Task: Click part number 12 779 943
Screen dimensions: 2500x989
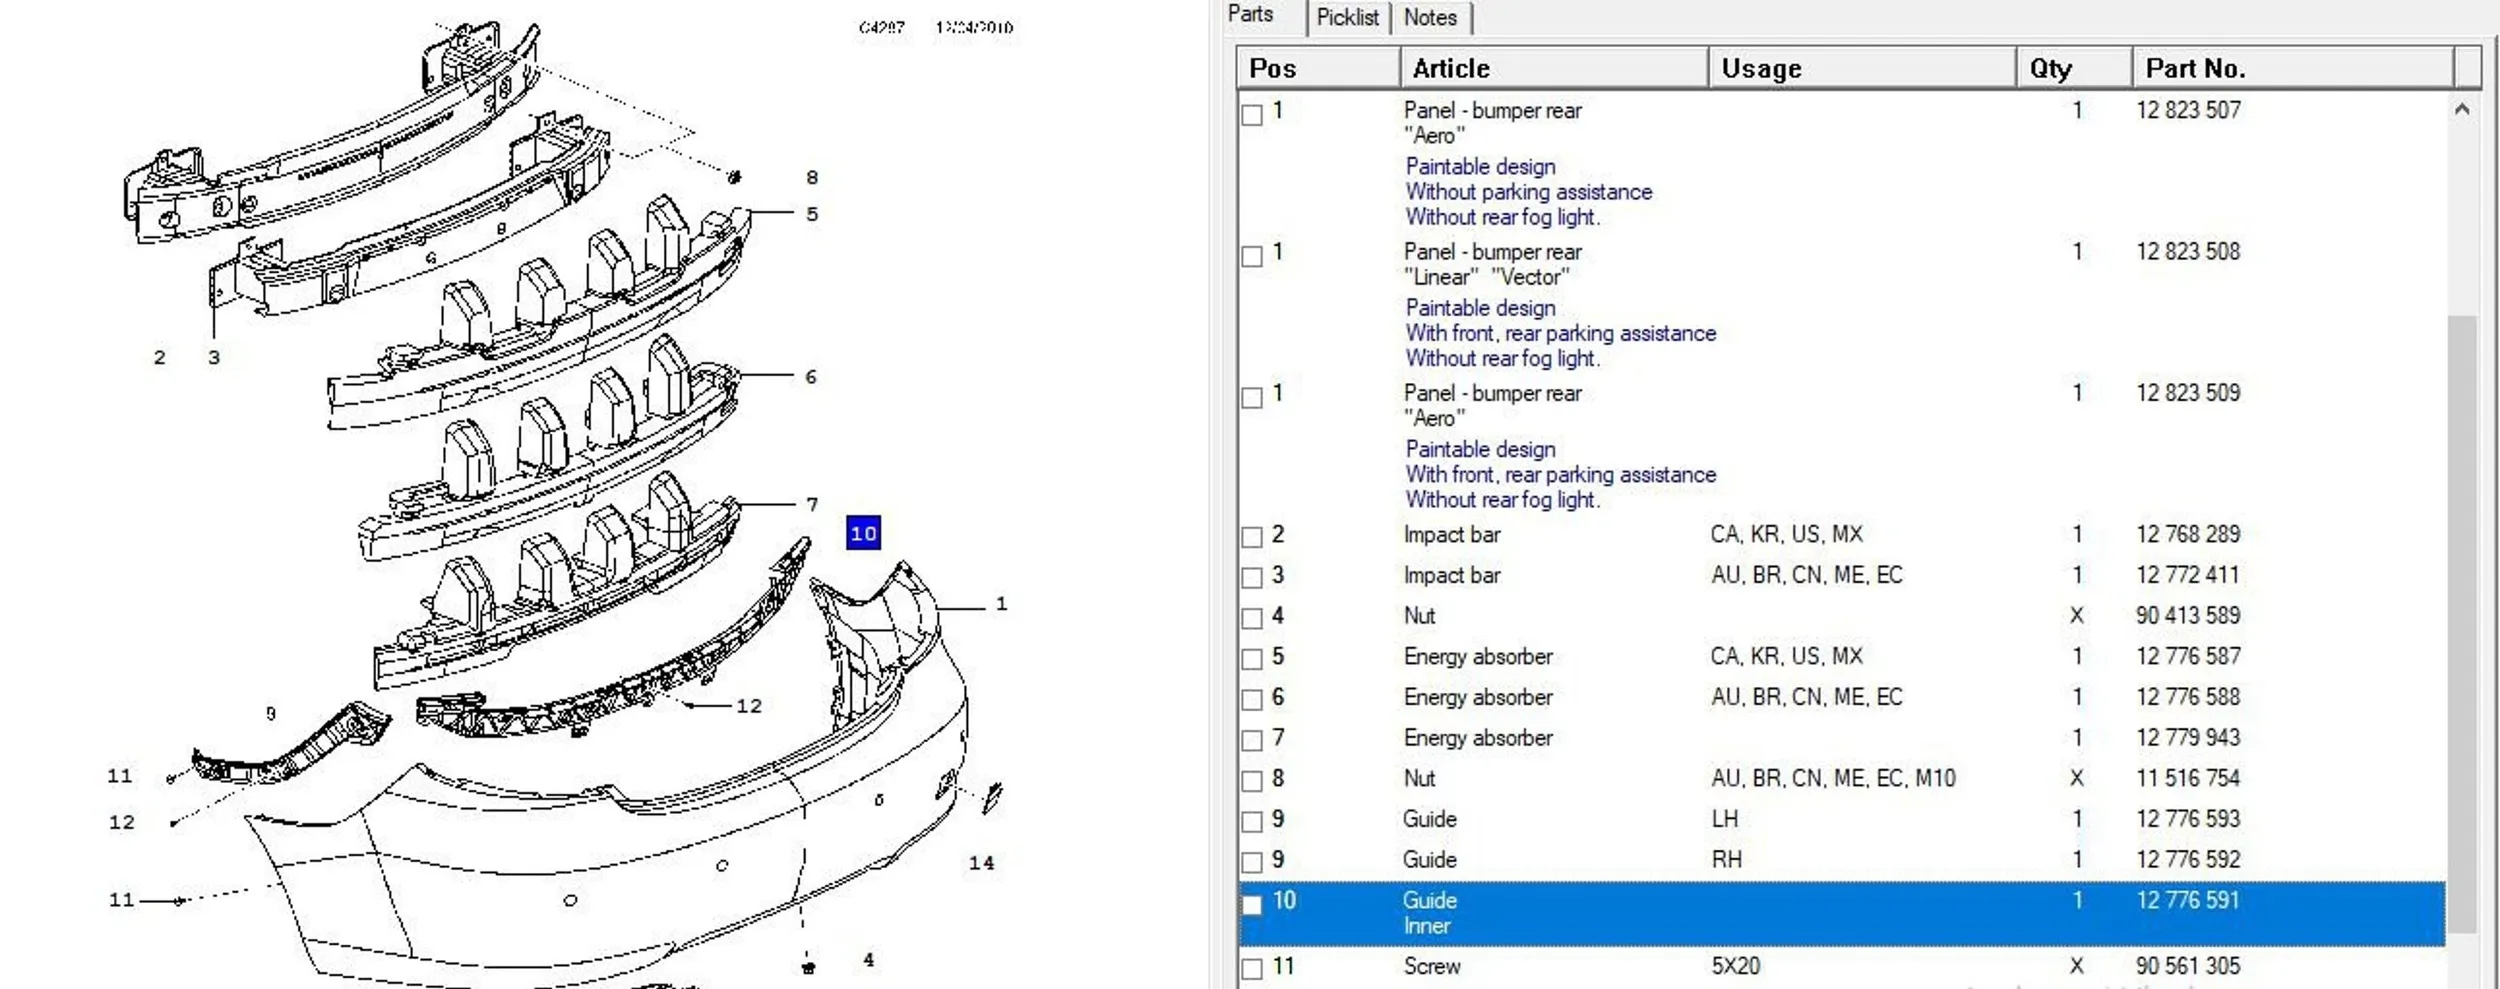Action: pos(2188,737)
